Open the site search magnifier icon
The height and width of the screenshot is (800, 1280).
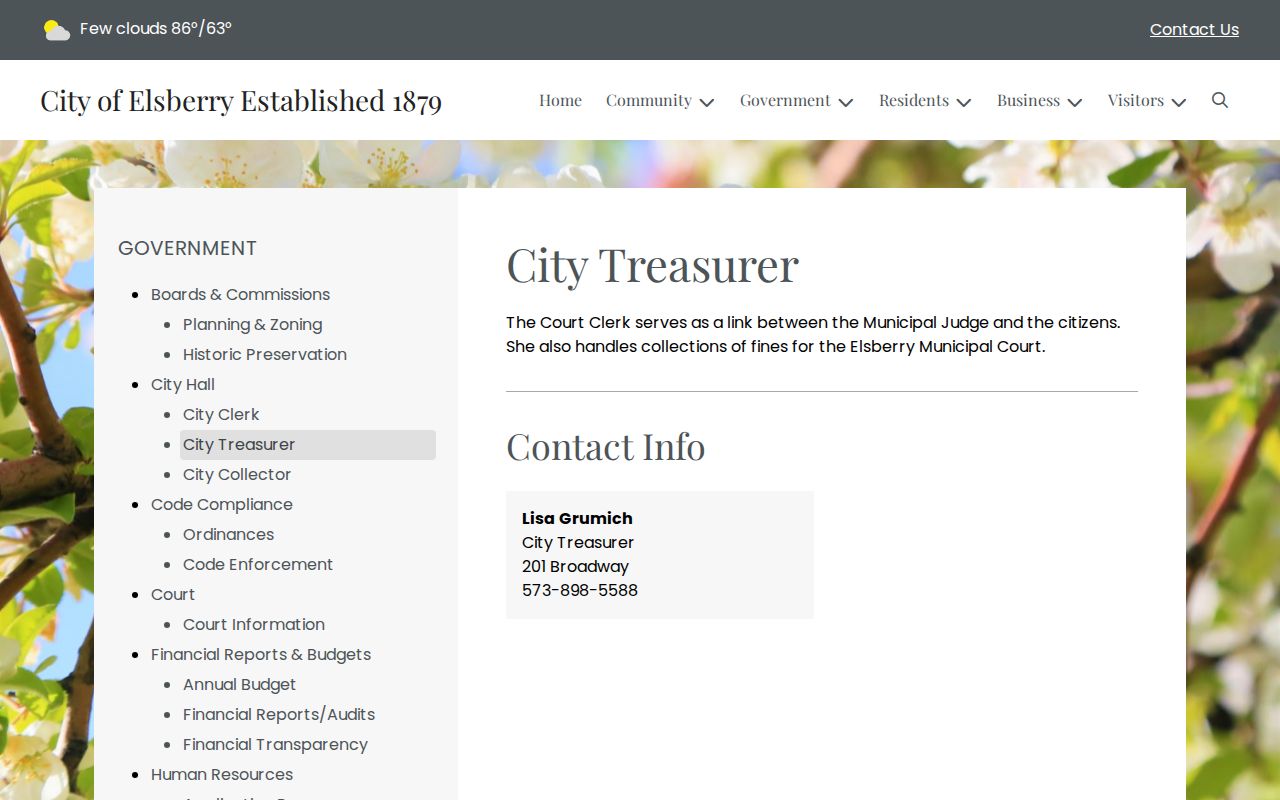click(x=1220, y=100)
